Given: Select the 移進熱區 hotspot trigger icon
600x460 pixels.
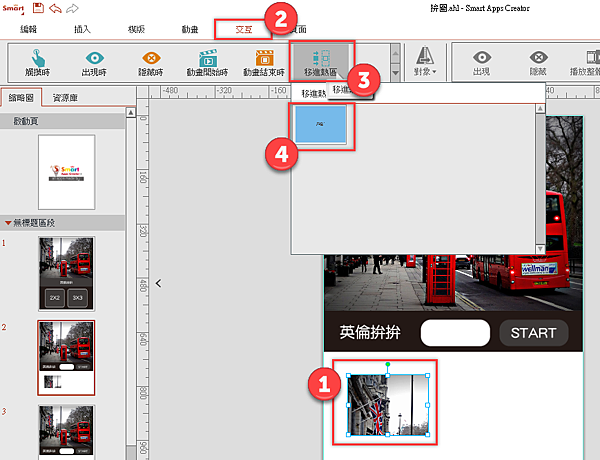Looking at the screenshot, I should pos(321,62).
